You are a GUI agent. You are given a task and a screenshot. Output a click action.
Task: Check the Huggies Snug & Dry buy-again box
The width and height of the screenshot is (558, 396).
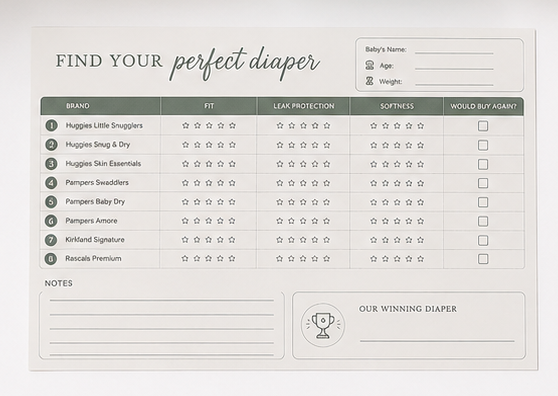pos(483,145)
